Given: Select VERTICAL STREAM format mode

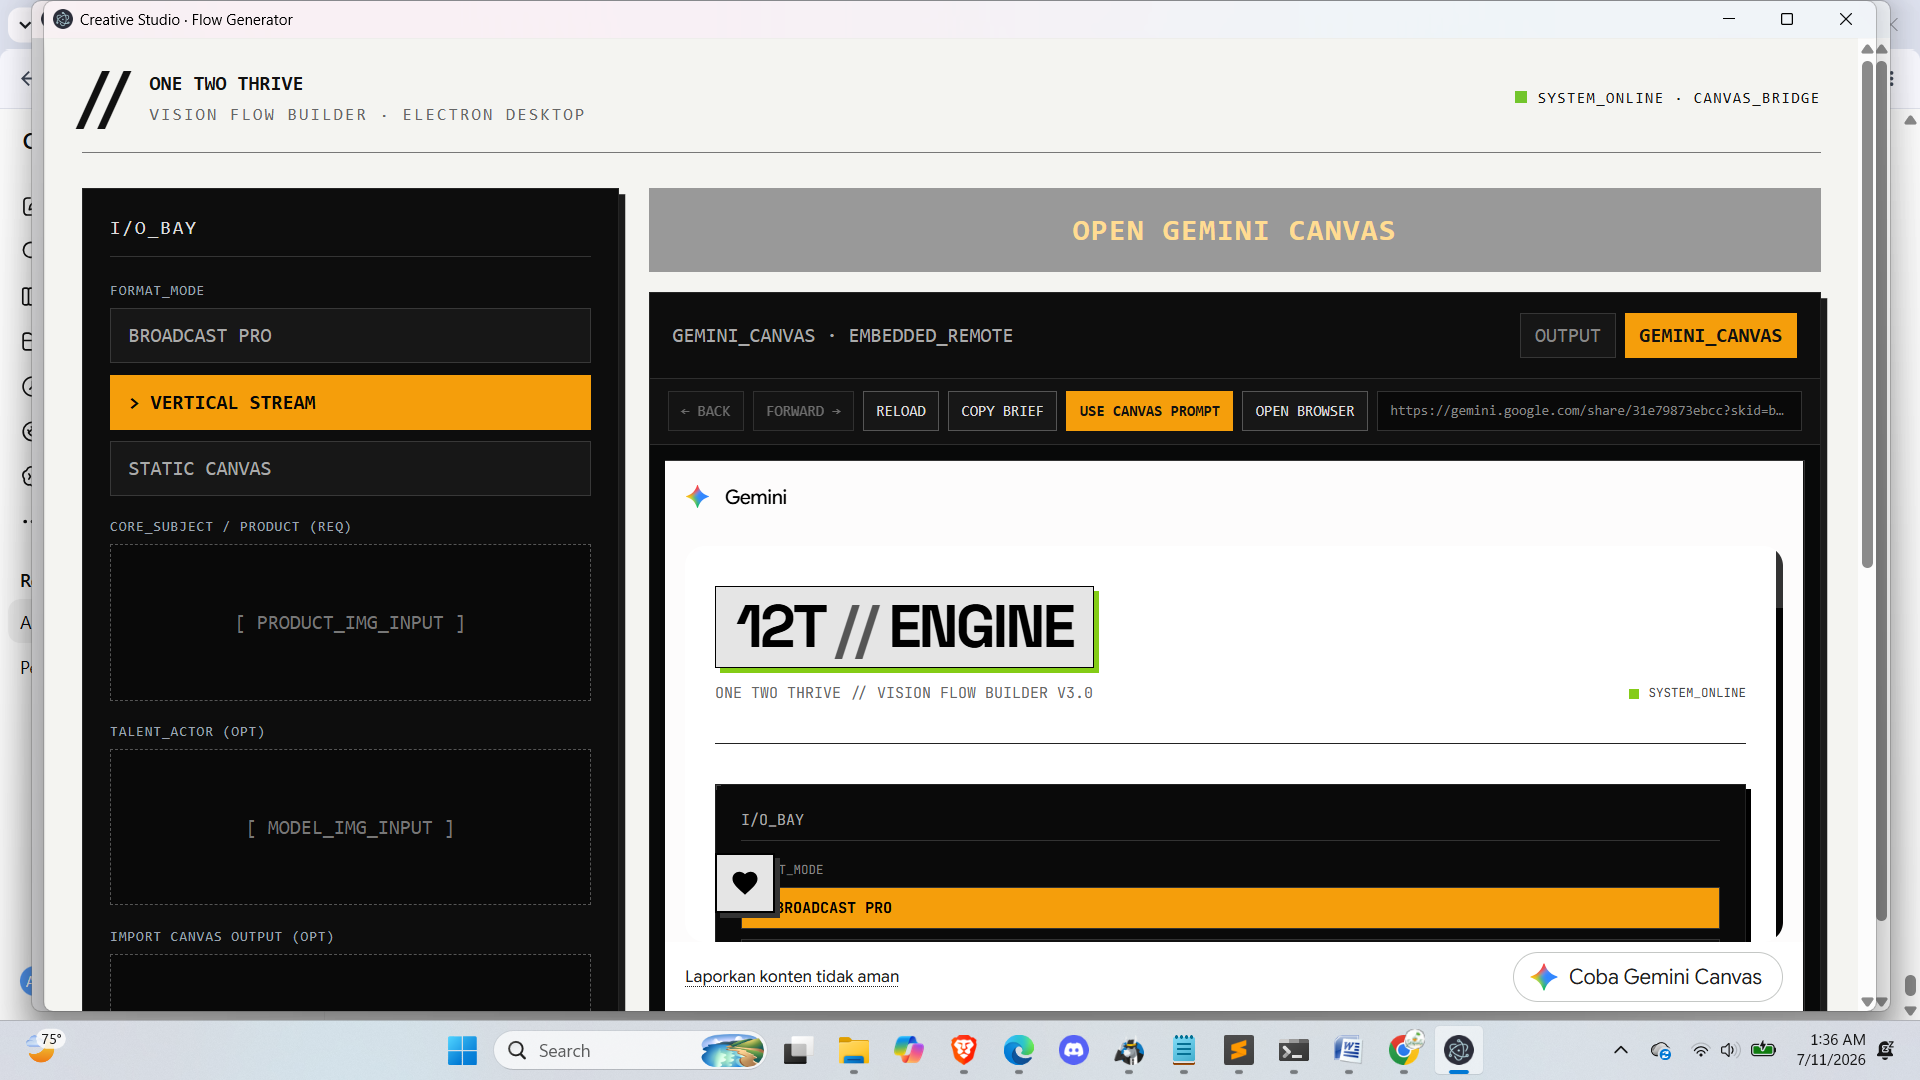Looking at the screenshot, I should pos(350,403).
